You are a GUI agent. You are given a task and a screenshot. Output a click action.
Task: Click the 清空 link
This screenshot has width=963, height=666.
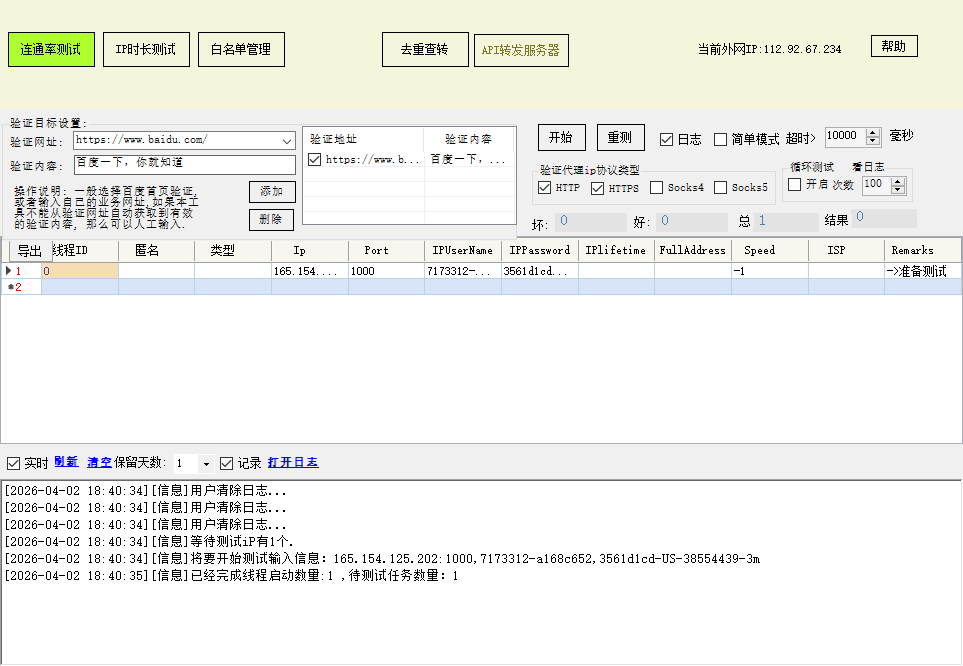coord(99,463)
